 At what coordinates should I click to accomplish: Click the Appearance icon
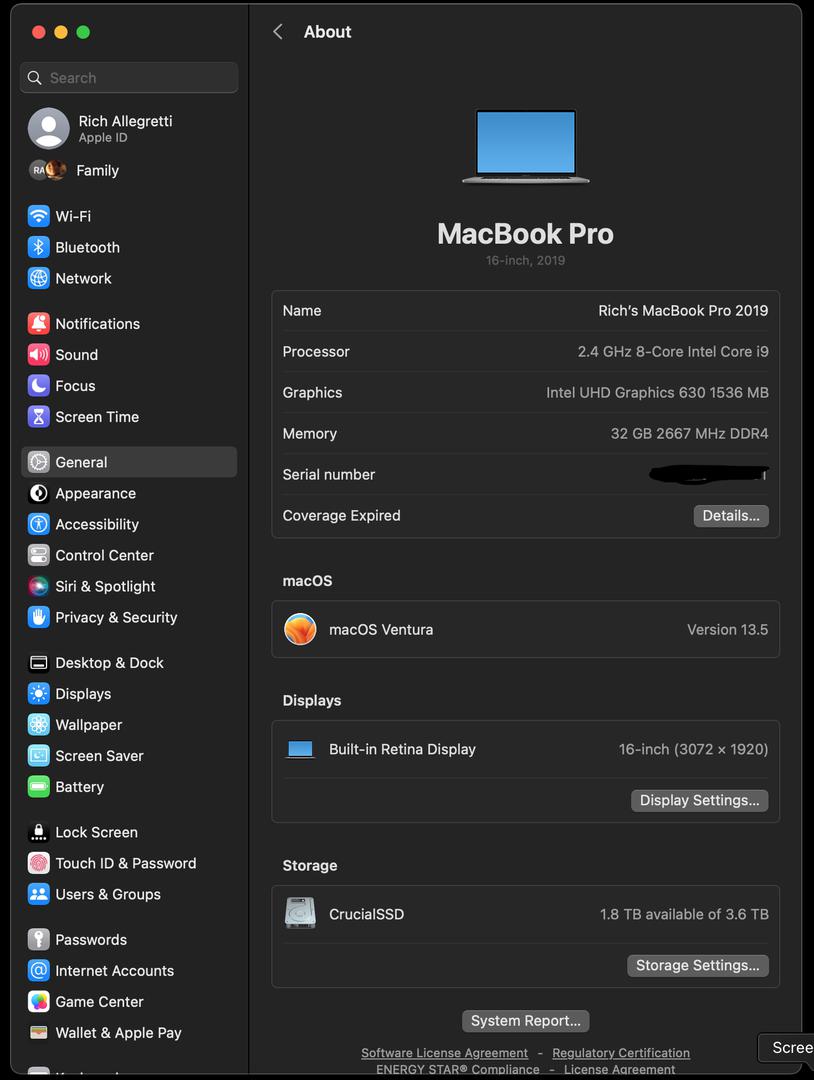point(39,493)
